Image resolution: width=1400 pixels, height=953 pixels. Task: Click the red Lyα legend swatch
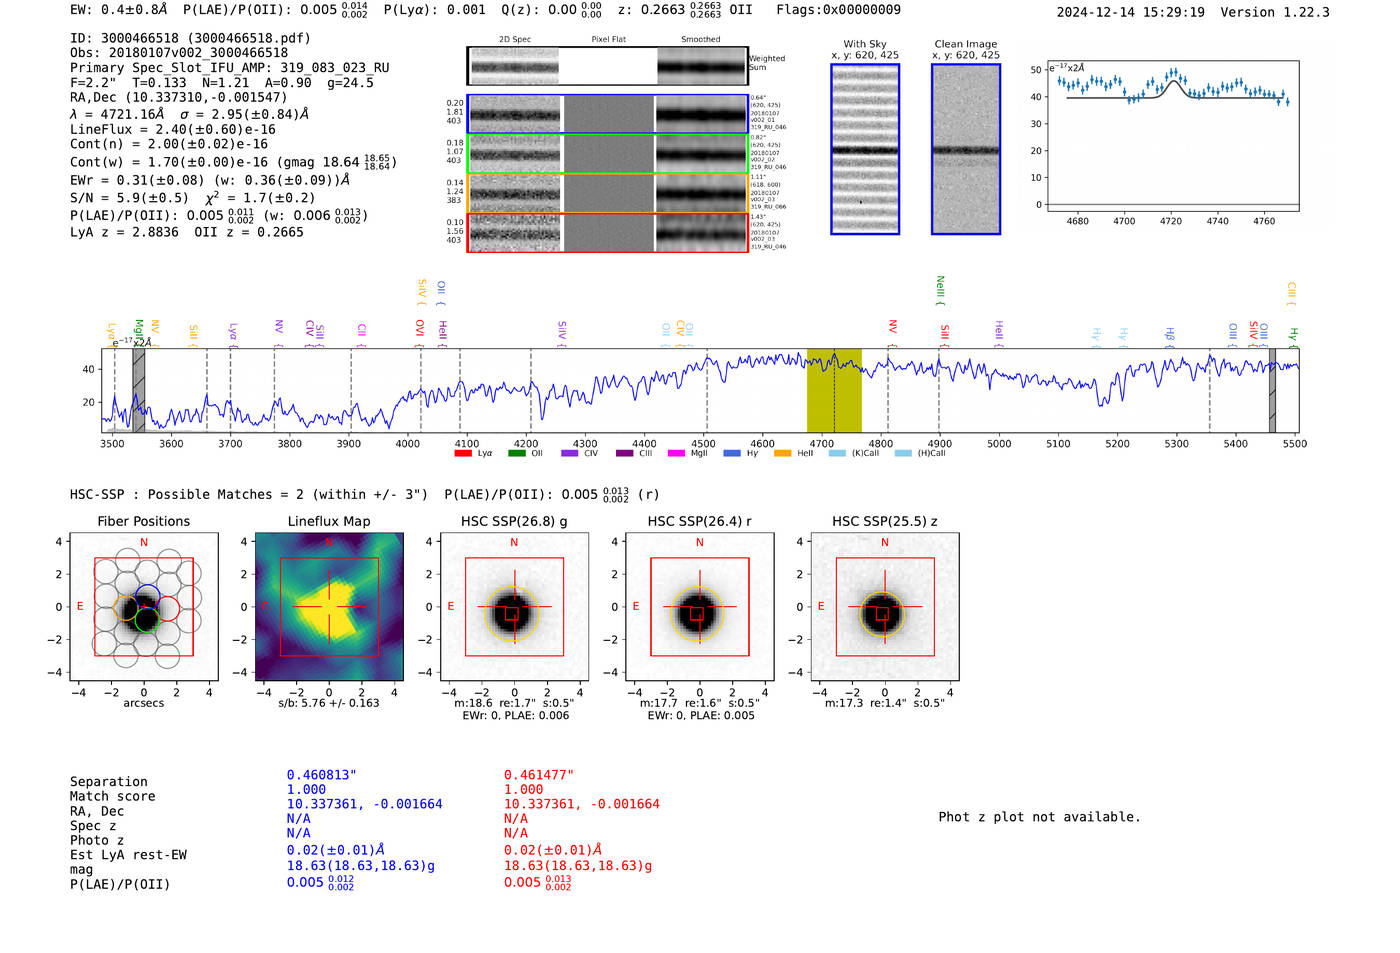(462, 453)
